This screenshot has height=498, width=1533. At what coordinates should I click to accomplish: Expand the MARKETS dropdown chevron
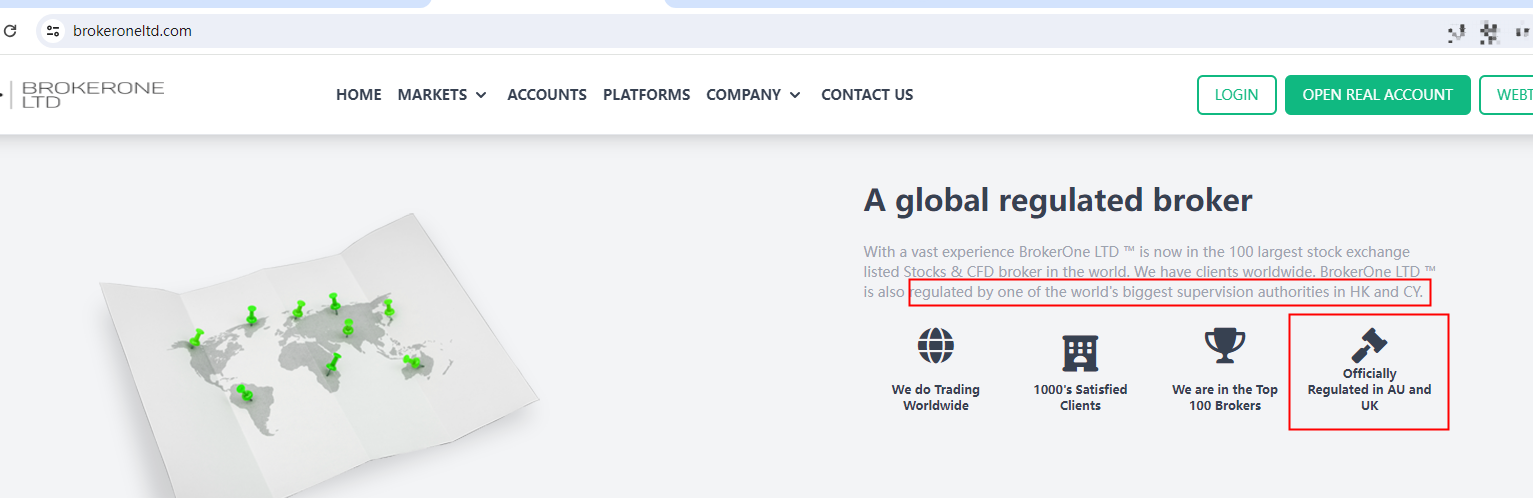point(481,95)
